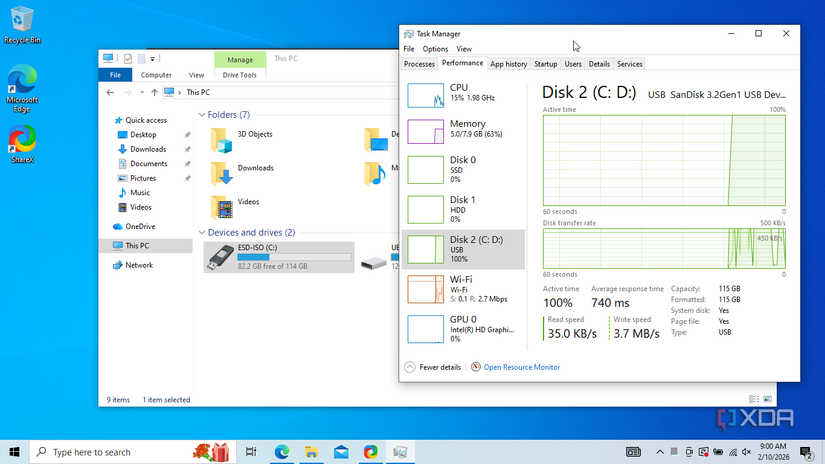Open Drive Tools ribbon tab

pyautogui.click(x=239, y=75)
